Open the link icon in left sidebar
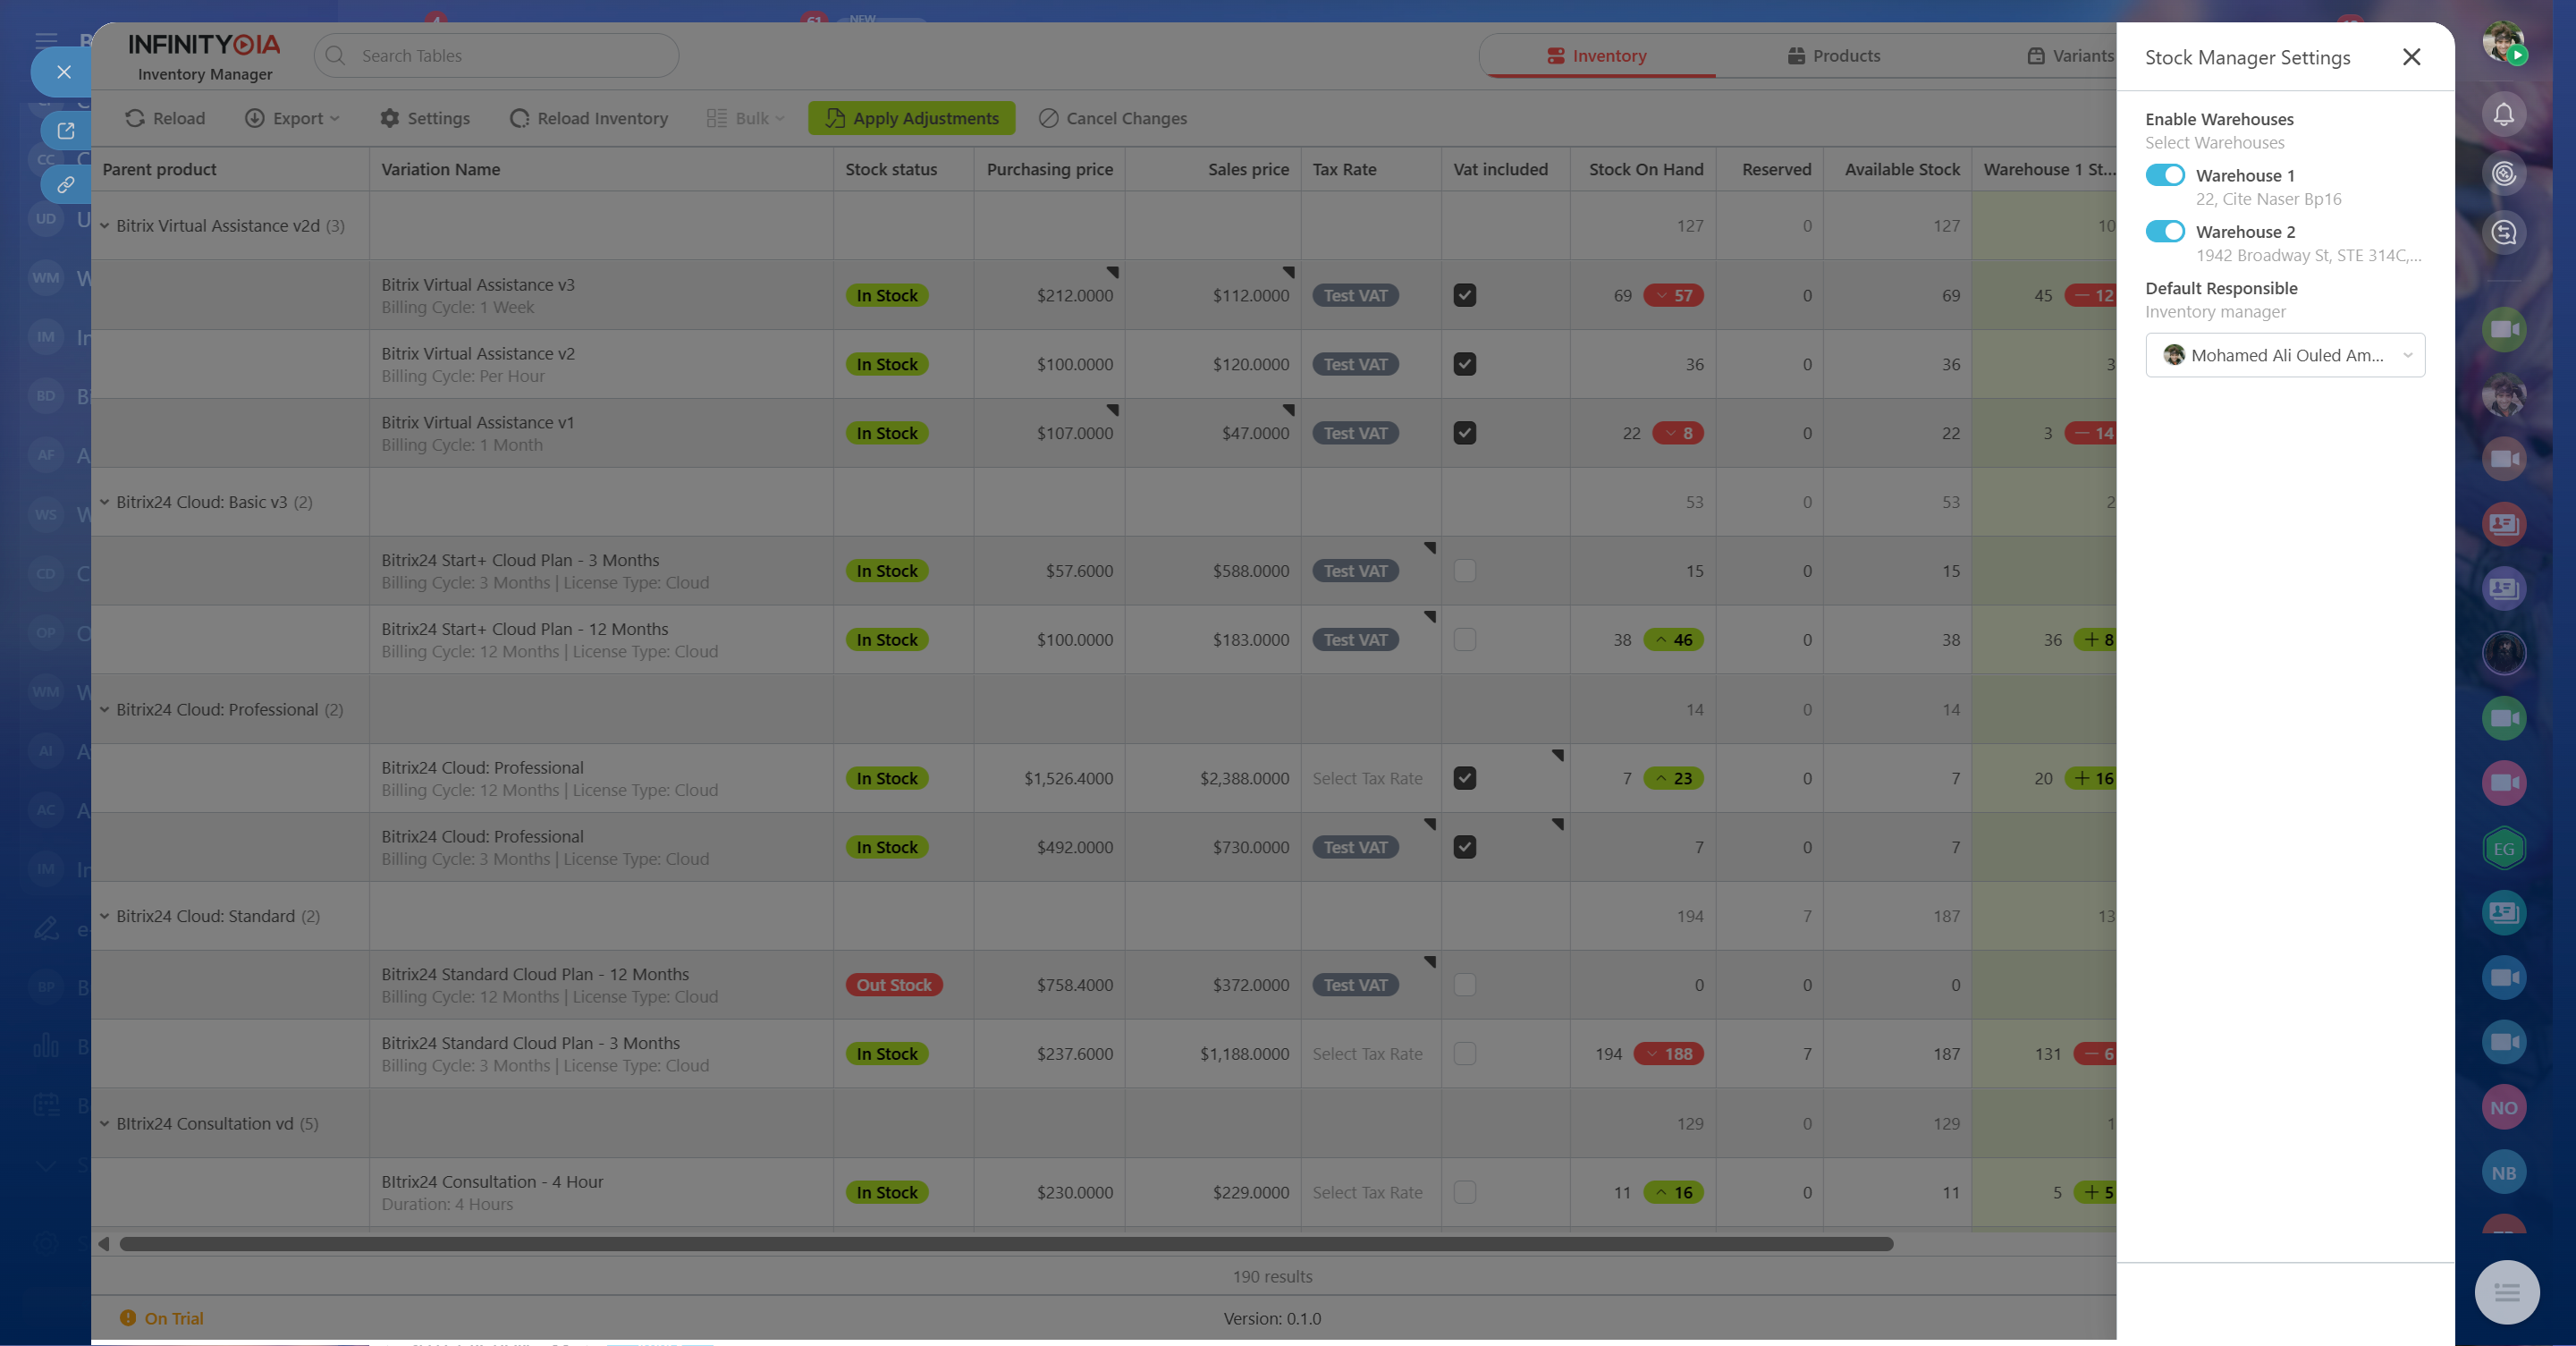Viewport: 2576px width, 1346px height. point(66,184)
